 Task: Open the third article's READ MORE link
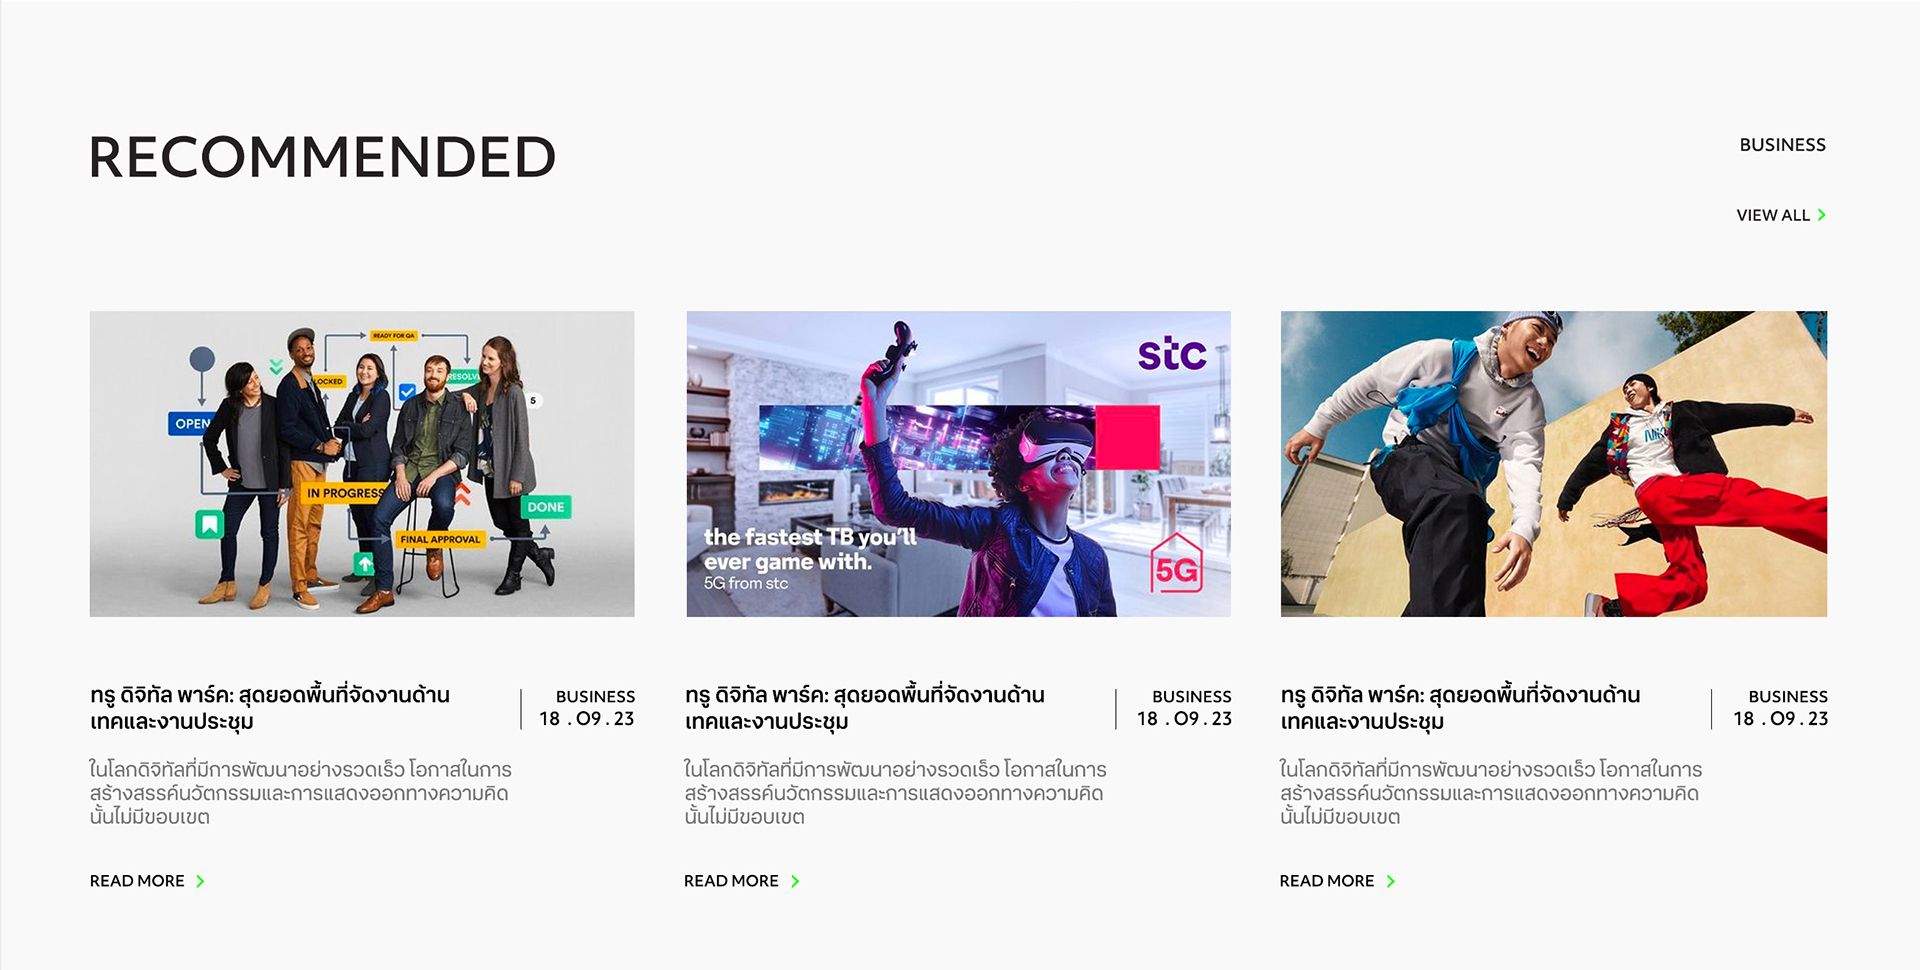[1337, 881]
